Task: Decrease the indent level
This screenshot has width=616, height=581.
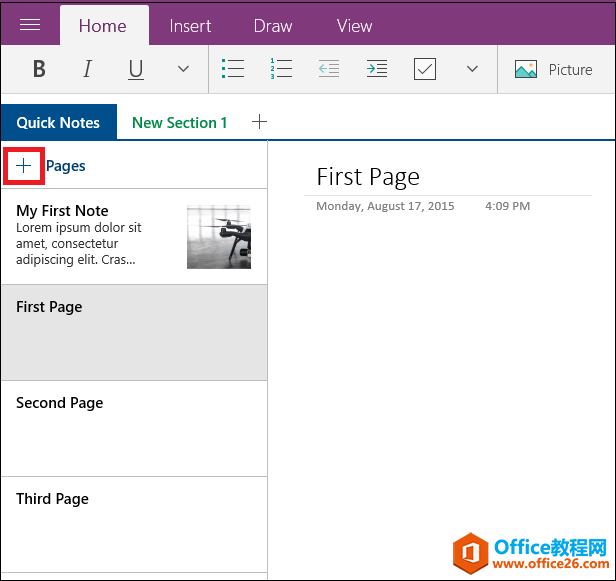Action: tap(328, 70)
